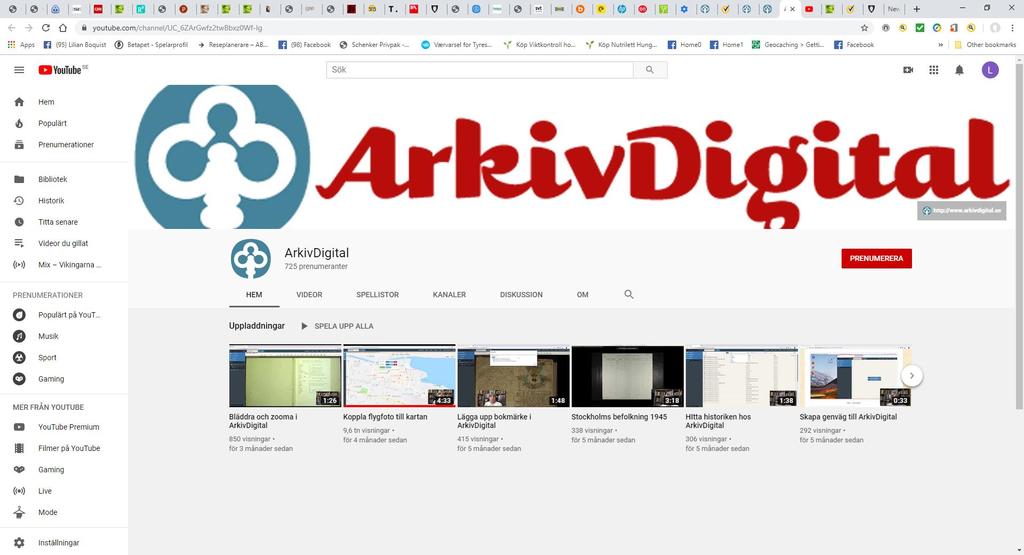
Task: Open a new Chrome tab
Action: pos(916,9)
